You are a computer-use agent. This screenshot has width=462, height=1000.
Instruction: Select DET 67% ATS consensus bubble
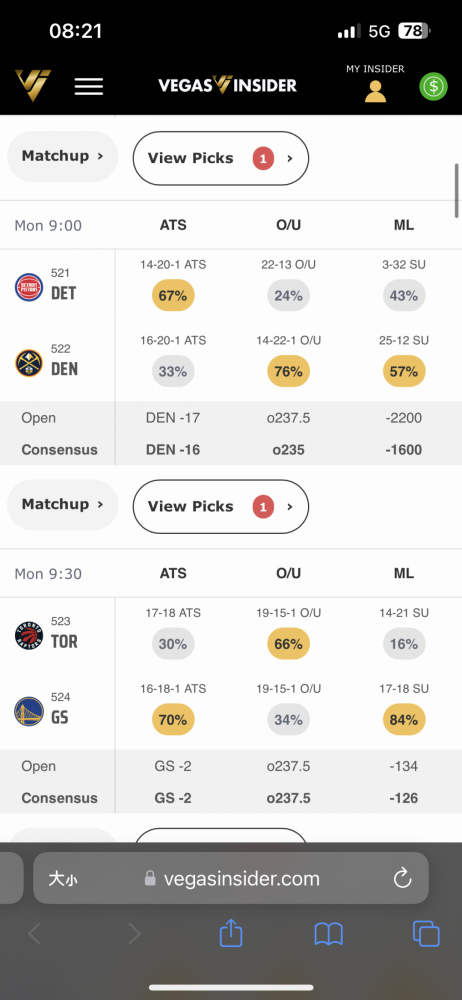(173, 296)
